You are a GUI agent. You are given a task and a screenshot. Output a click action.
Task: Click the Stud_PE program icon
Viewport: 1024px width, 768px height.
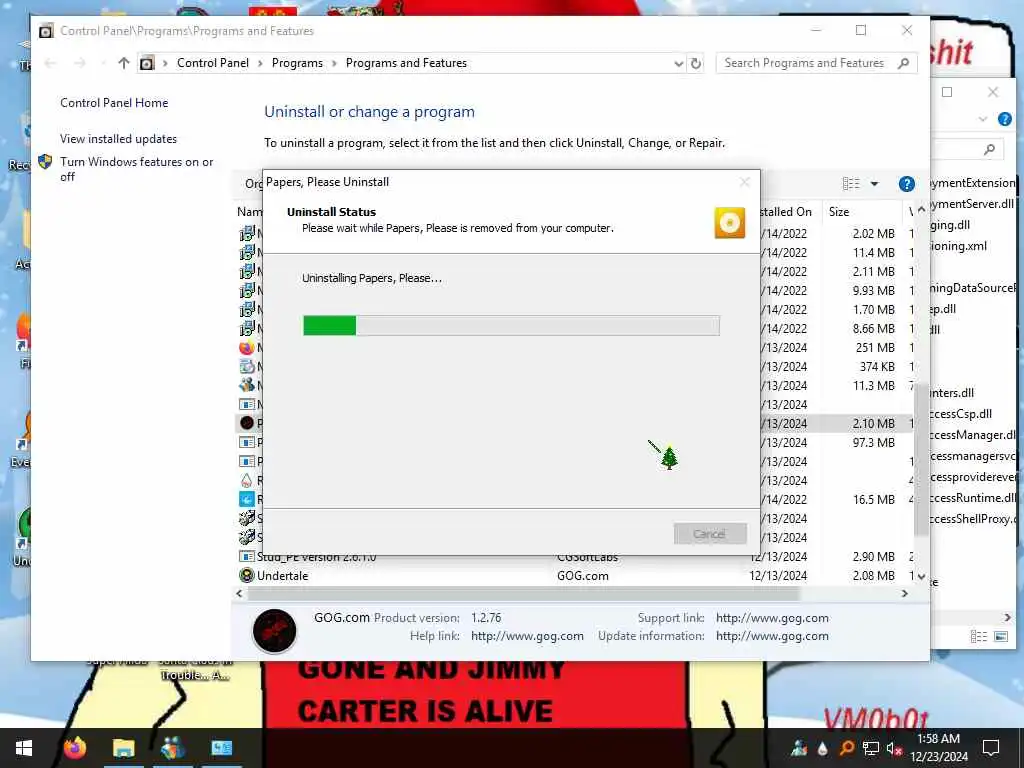click(x=246, y=556)
